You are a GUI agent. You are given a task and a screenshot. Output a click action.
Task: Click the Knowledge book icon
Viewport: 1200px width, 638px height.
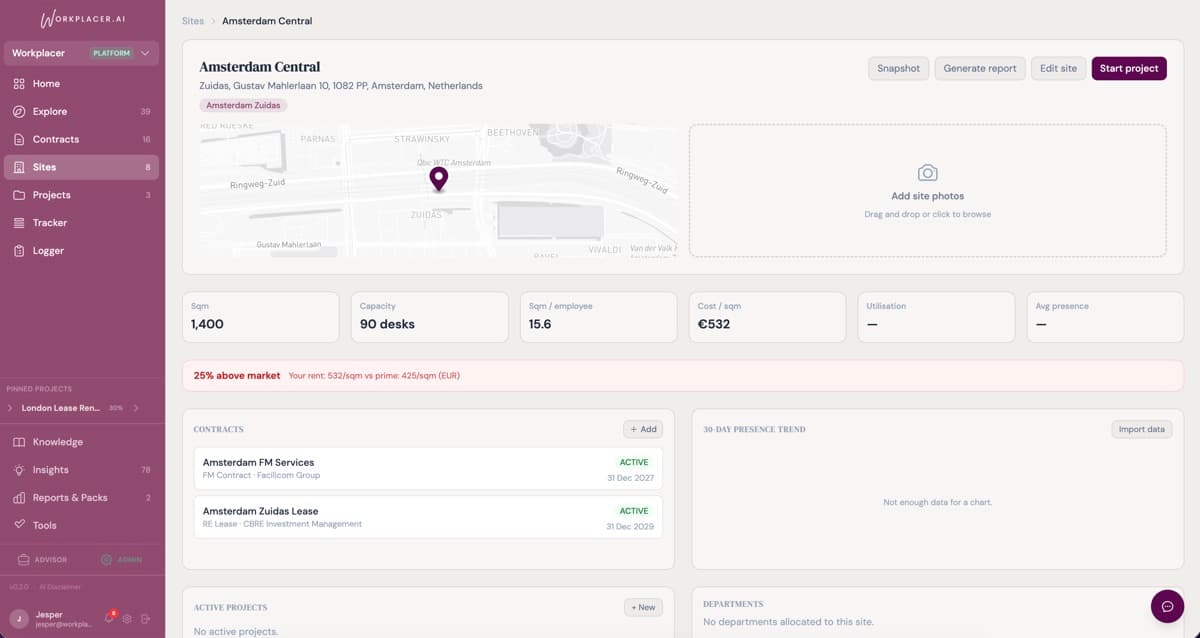tap(19, 442)
